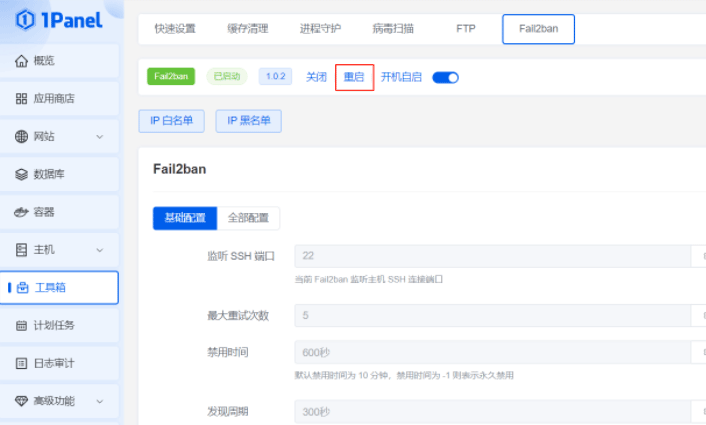
Task: Click the server icon beside 主机
Action: 21,250
